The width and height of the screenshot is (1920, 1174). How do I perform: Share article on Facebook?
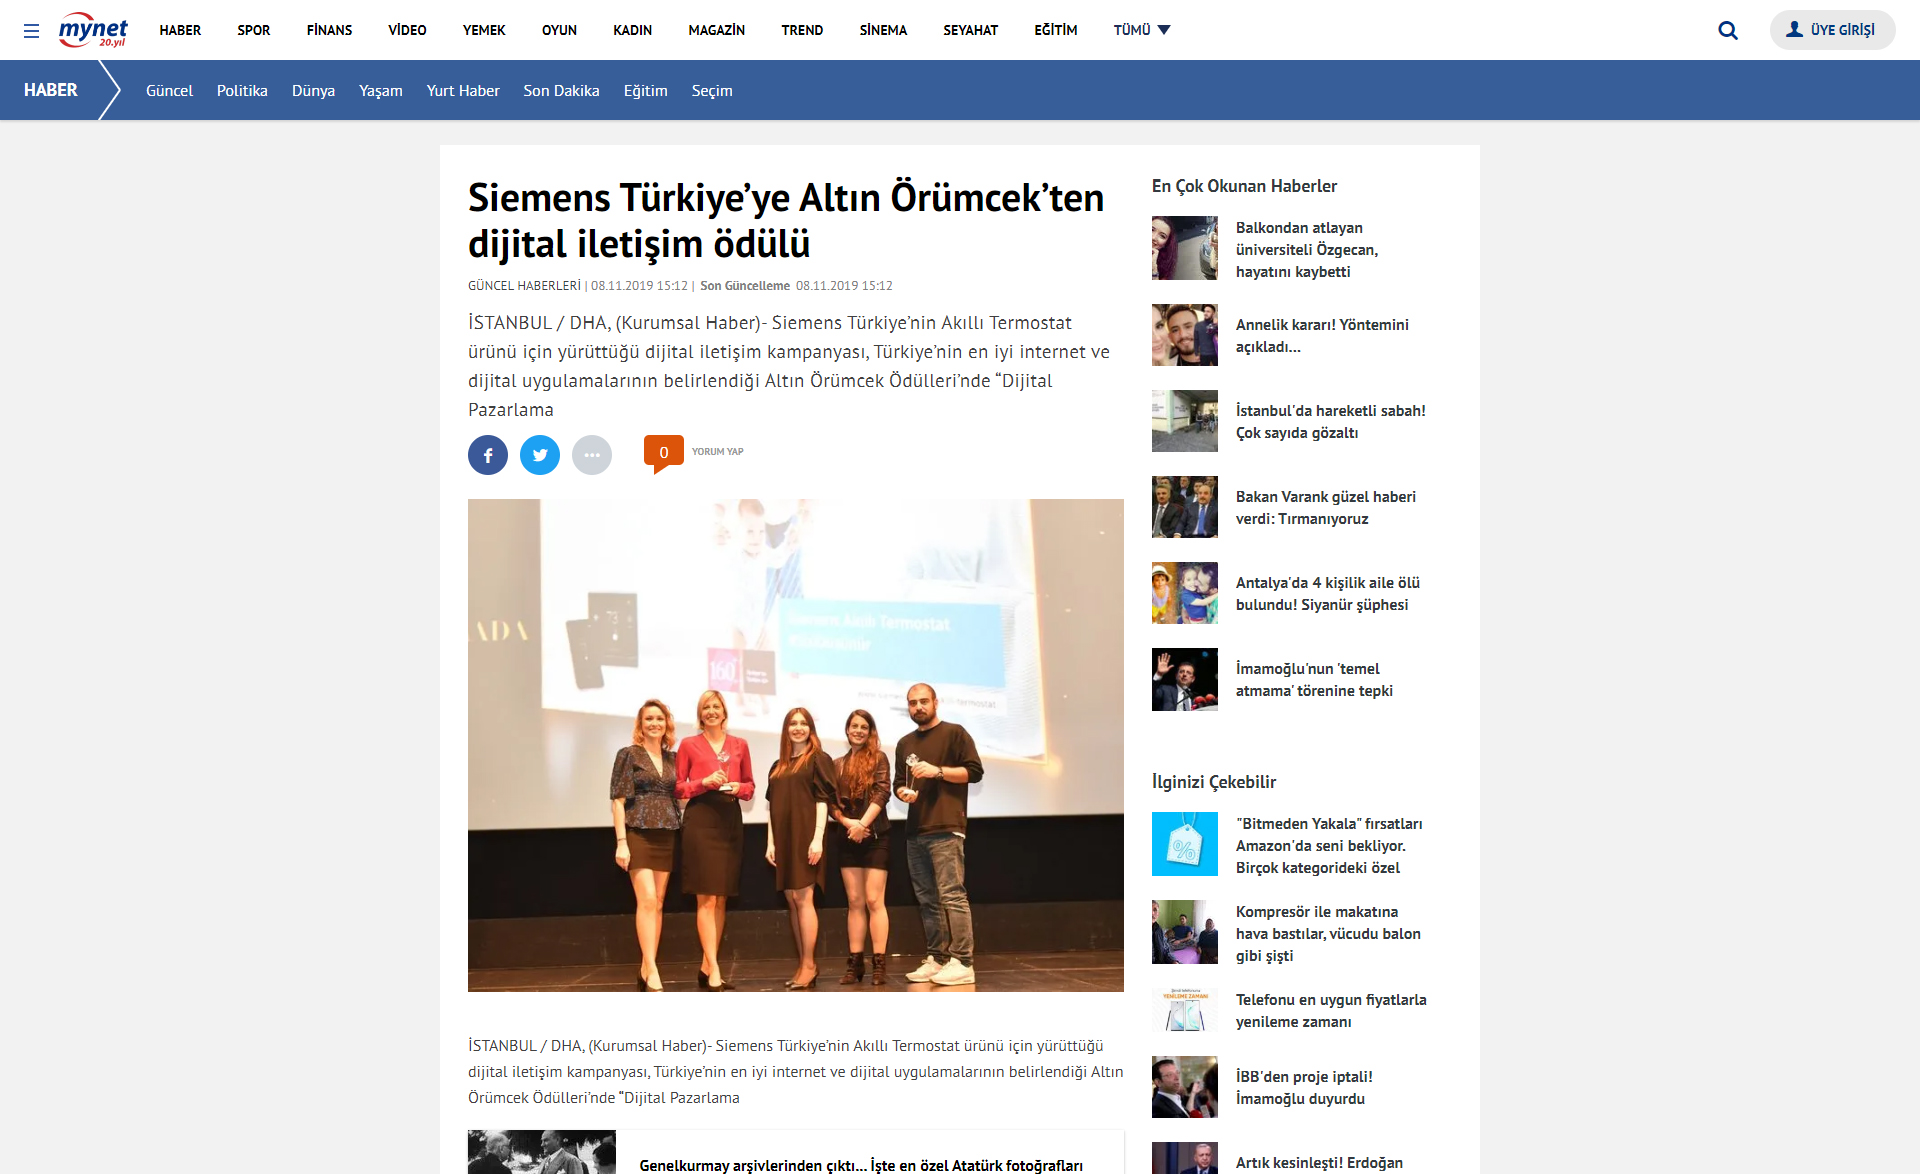[488, 455]
